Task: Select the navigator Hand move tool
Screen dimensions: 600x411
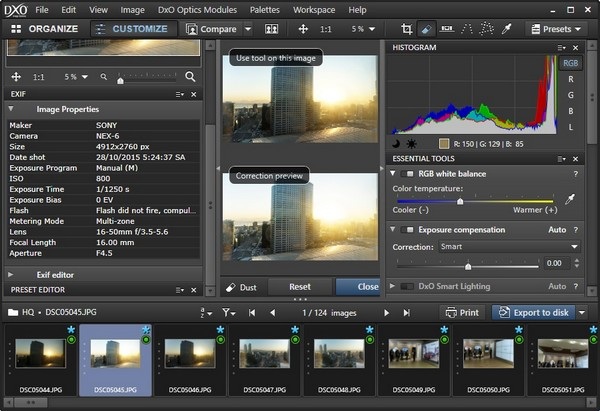Action: [x=16, y=77]
